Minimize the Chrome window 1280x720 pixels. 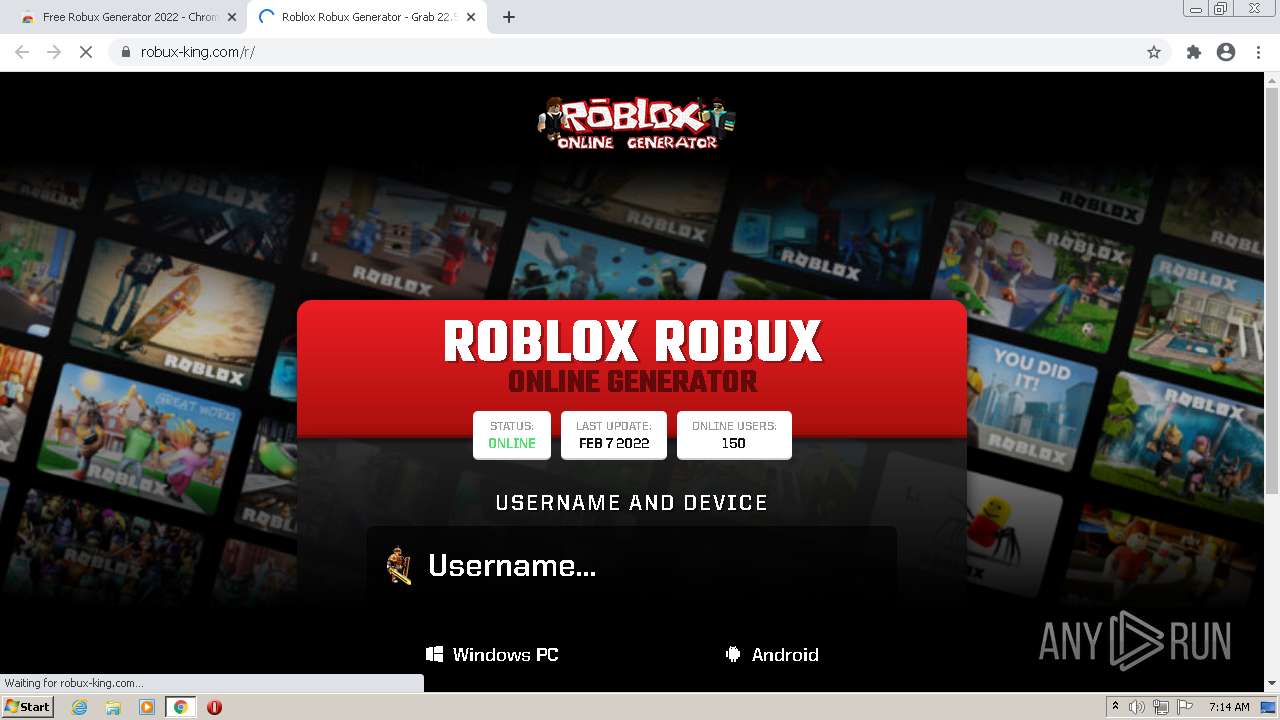(x=1195, y=8)
